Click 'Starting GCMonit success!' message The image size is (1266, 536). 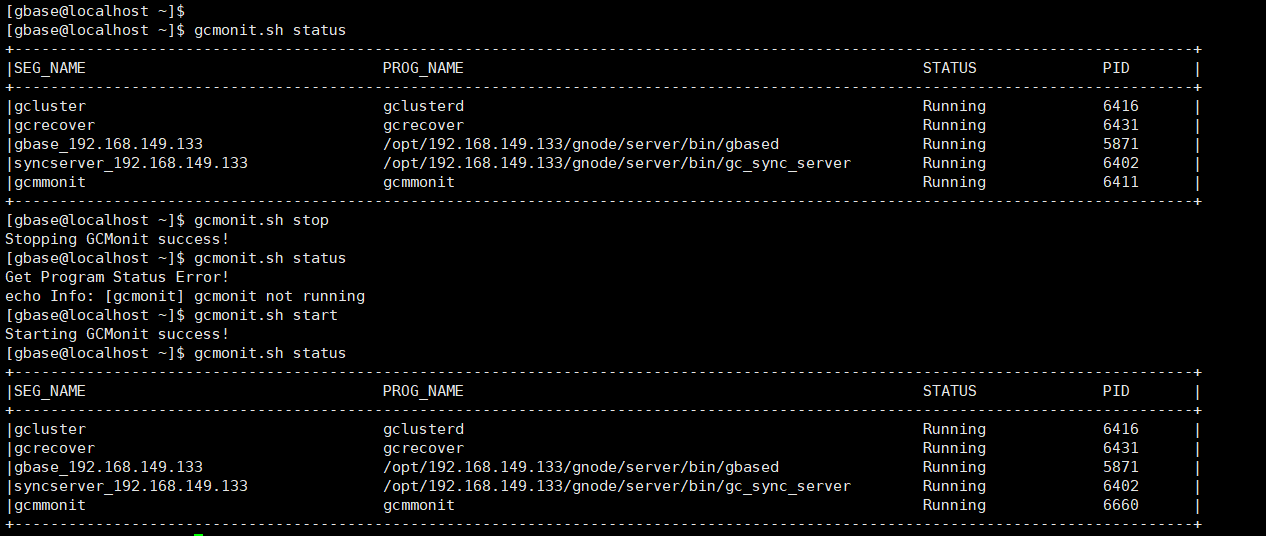[x=117, y=333]
